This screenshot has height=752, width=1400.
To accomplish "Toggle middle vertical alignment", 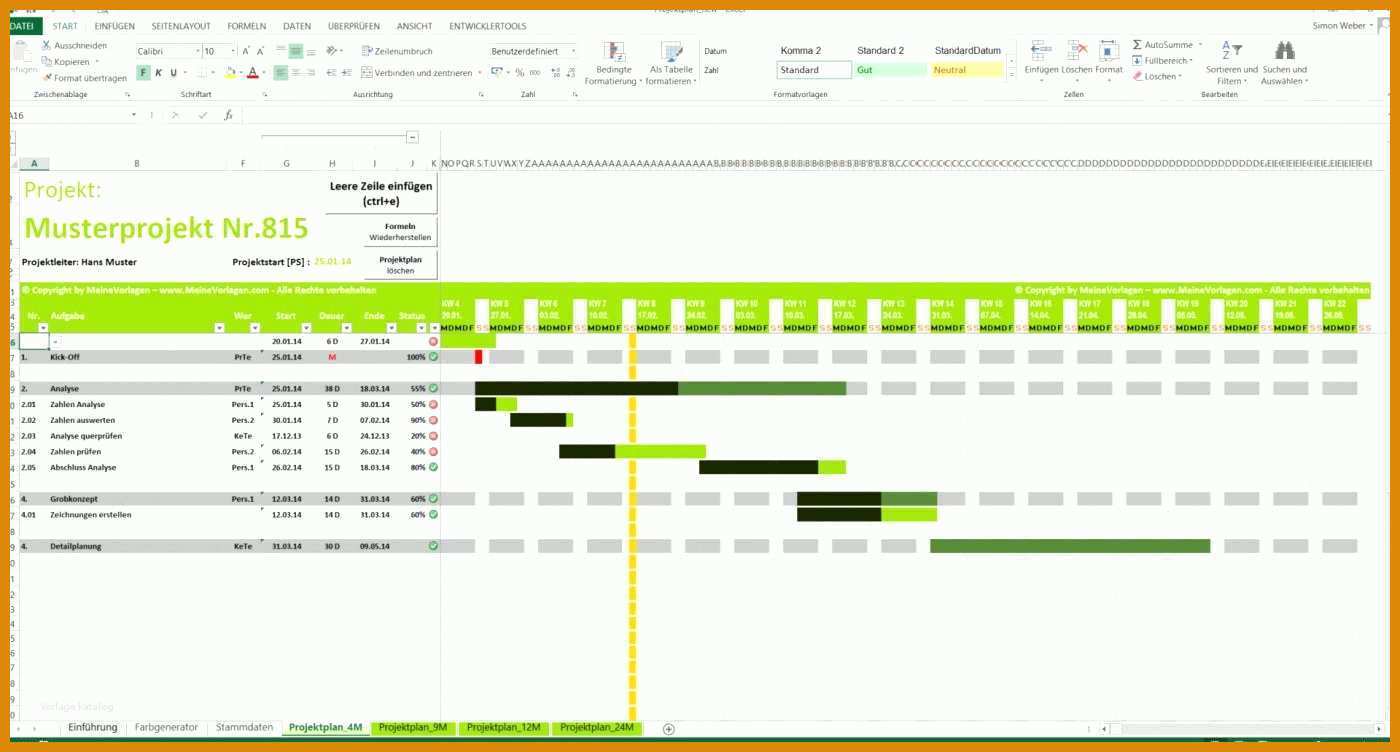I will (296, 51).
